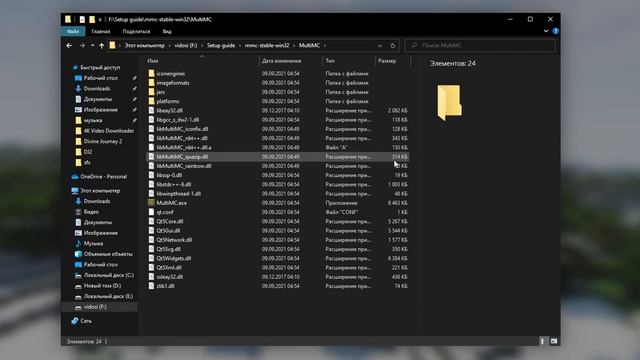
Task: Expand the ribbon with the chevron
Action: coord(546,31)
